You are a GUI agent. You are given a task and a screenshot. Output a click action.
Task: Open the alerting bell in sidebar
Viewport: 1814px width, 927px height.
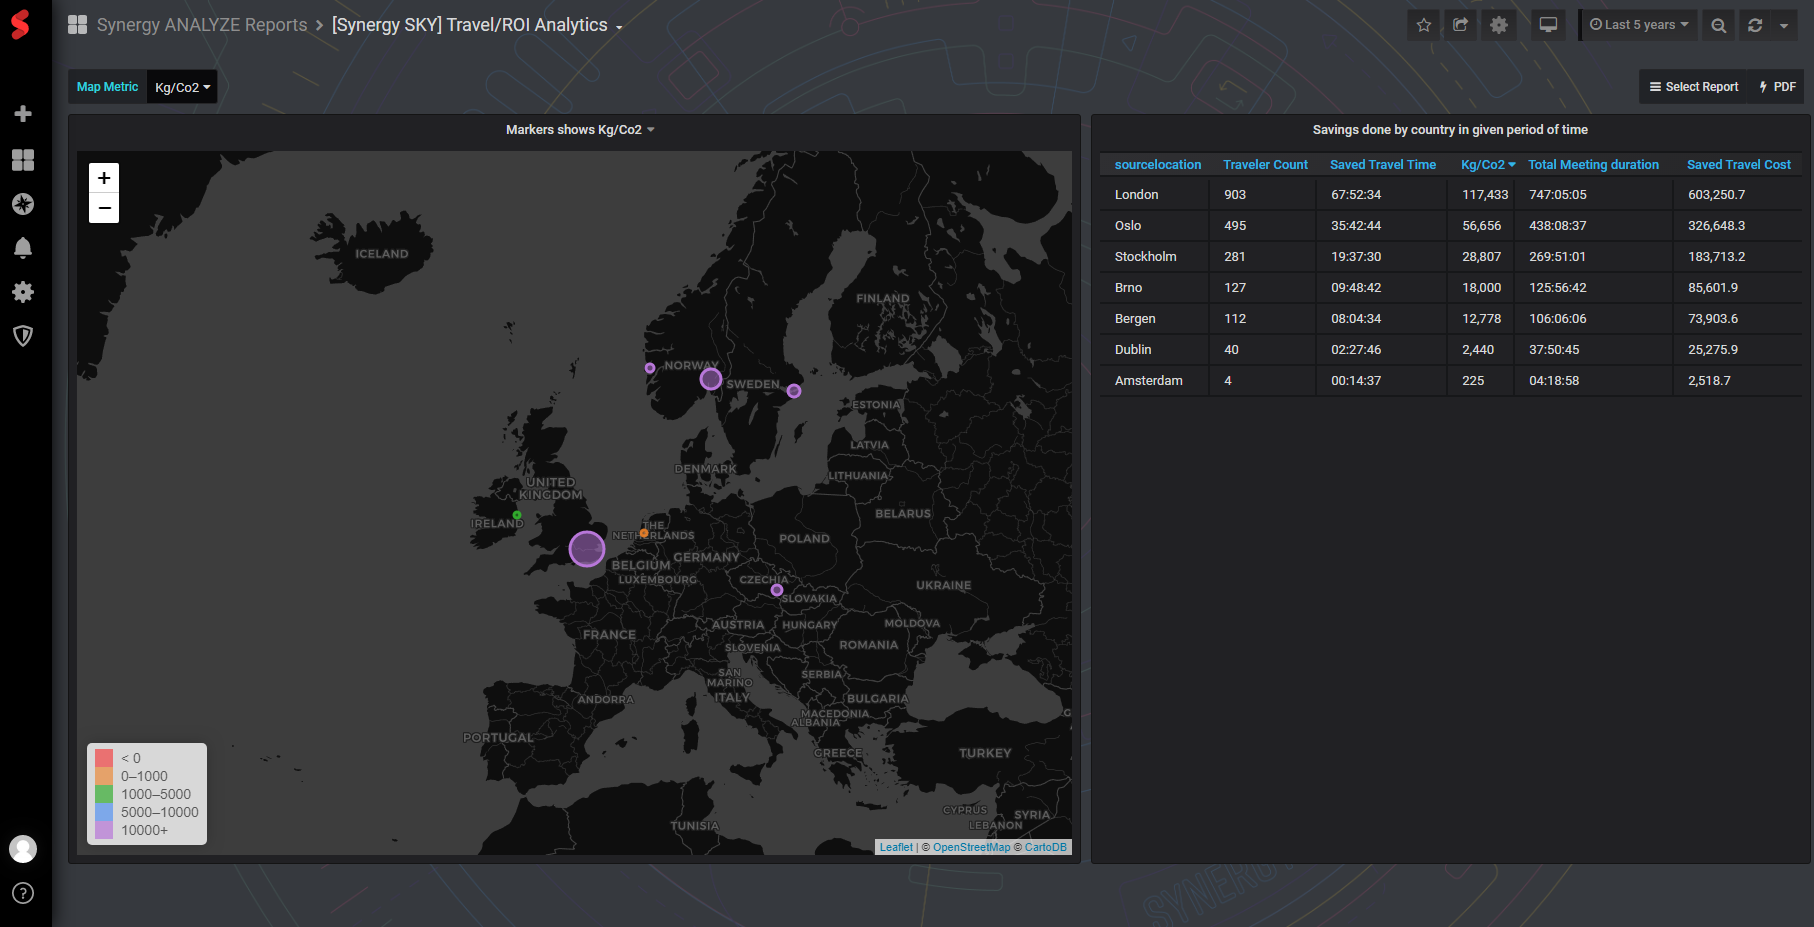pos(23,248)
